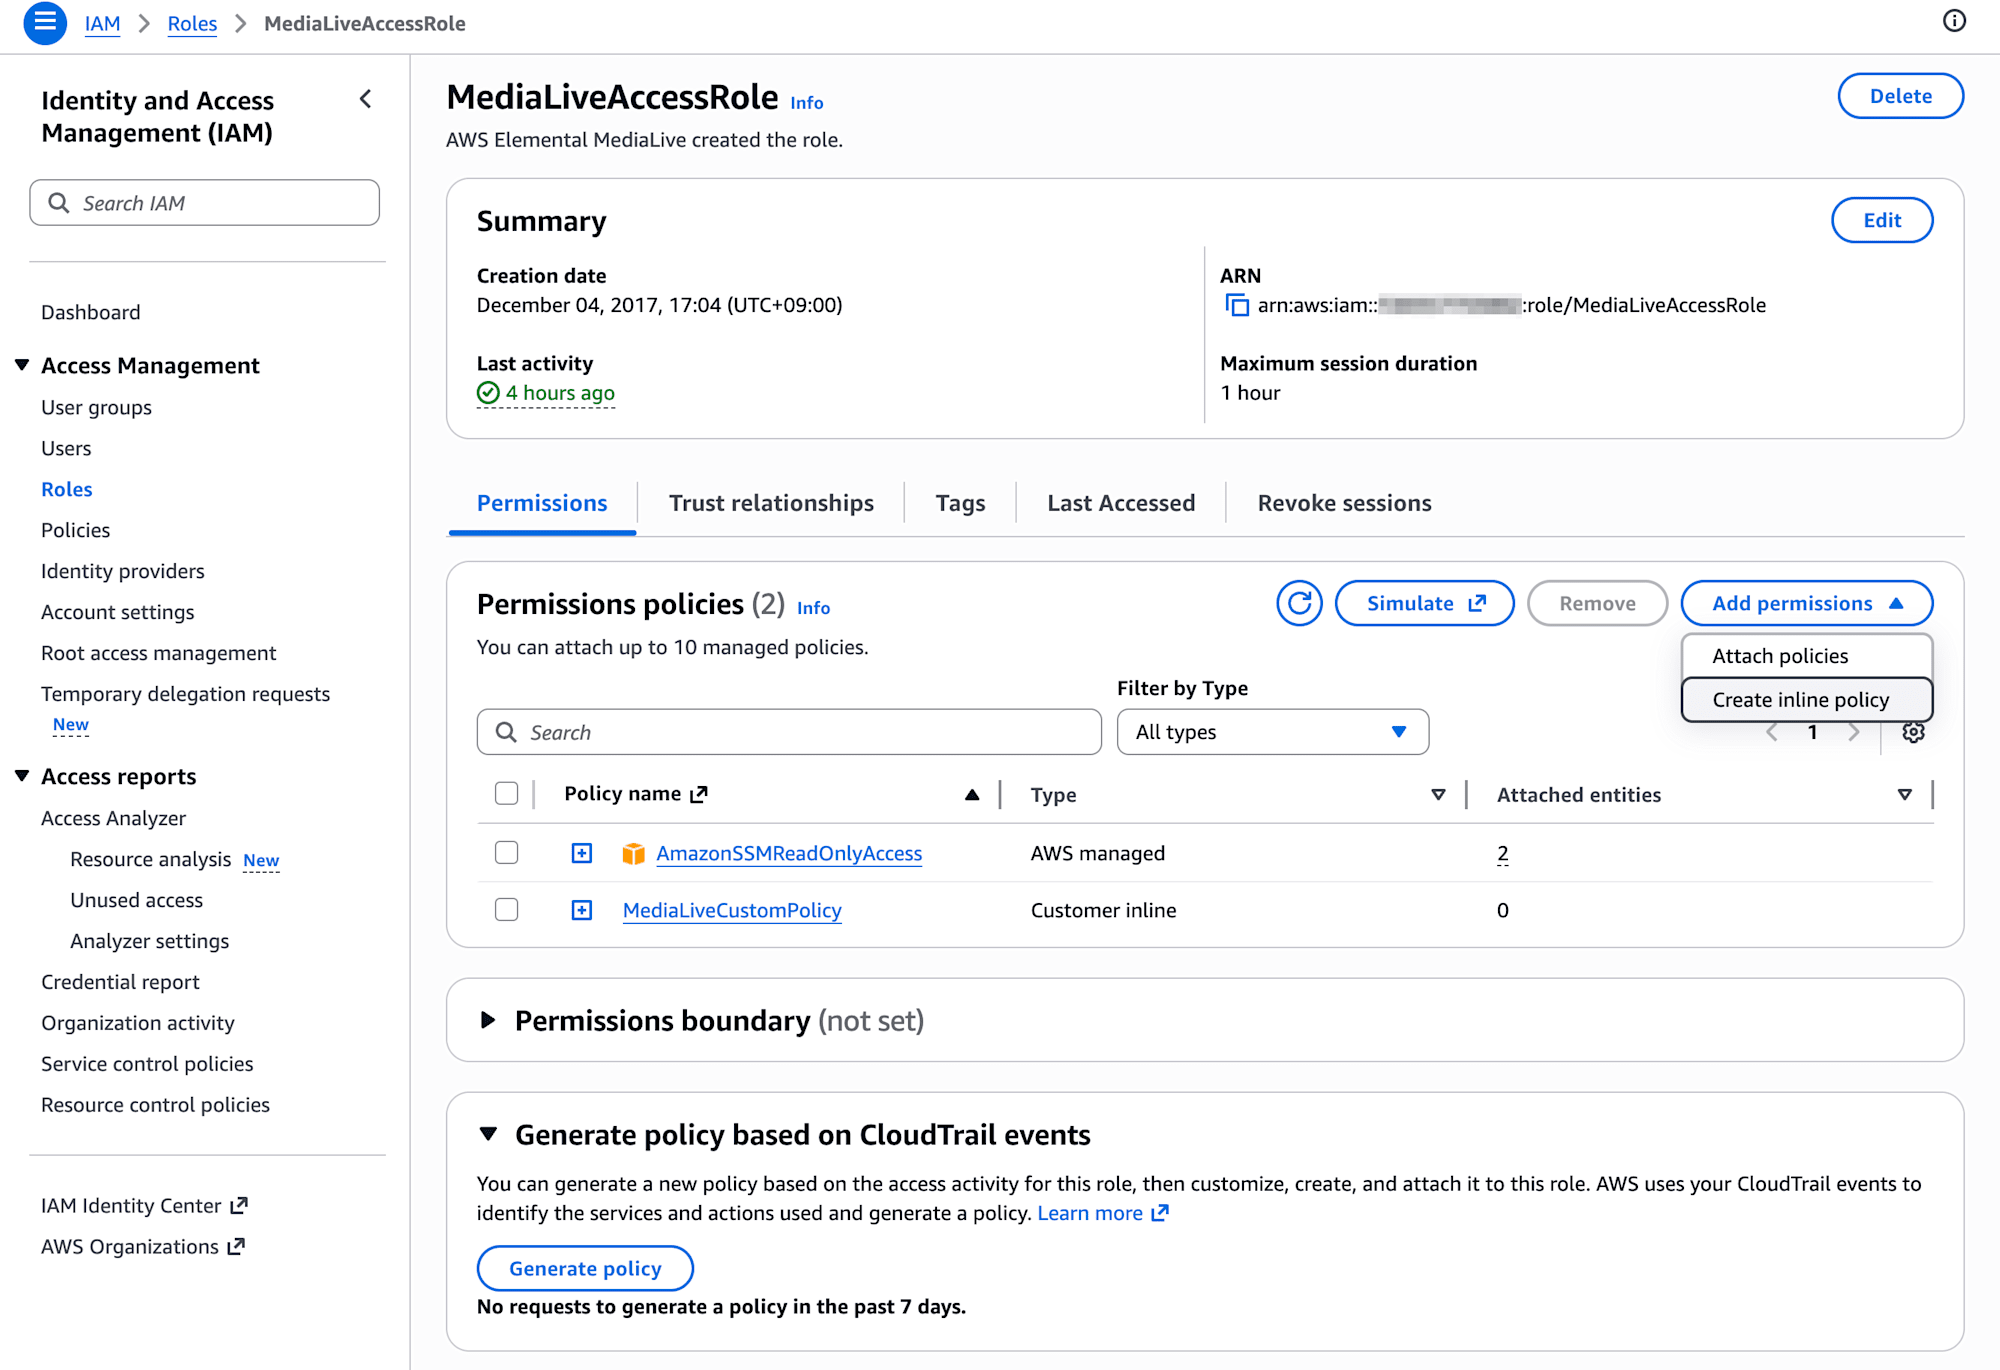Switch to the Trust relationships tab
Image resolution: width=2000 pixels, height=1370 pixels.
click(771, 503)
